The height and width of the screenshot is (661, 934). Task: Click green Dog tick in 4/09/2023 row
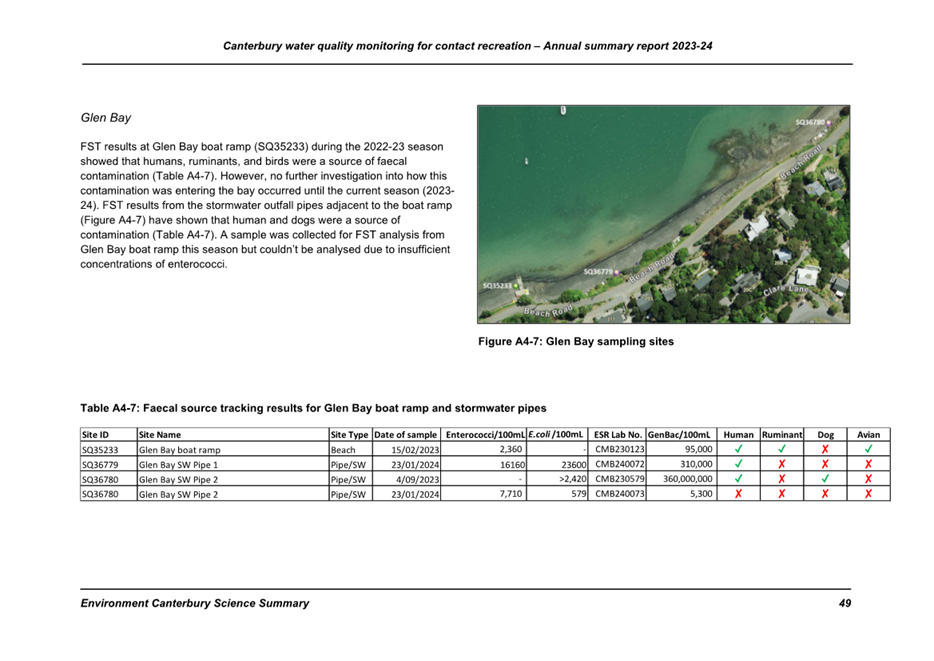[x=825, y=479]
